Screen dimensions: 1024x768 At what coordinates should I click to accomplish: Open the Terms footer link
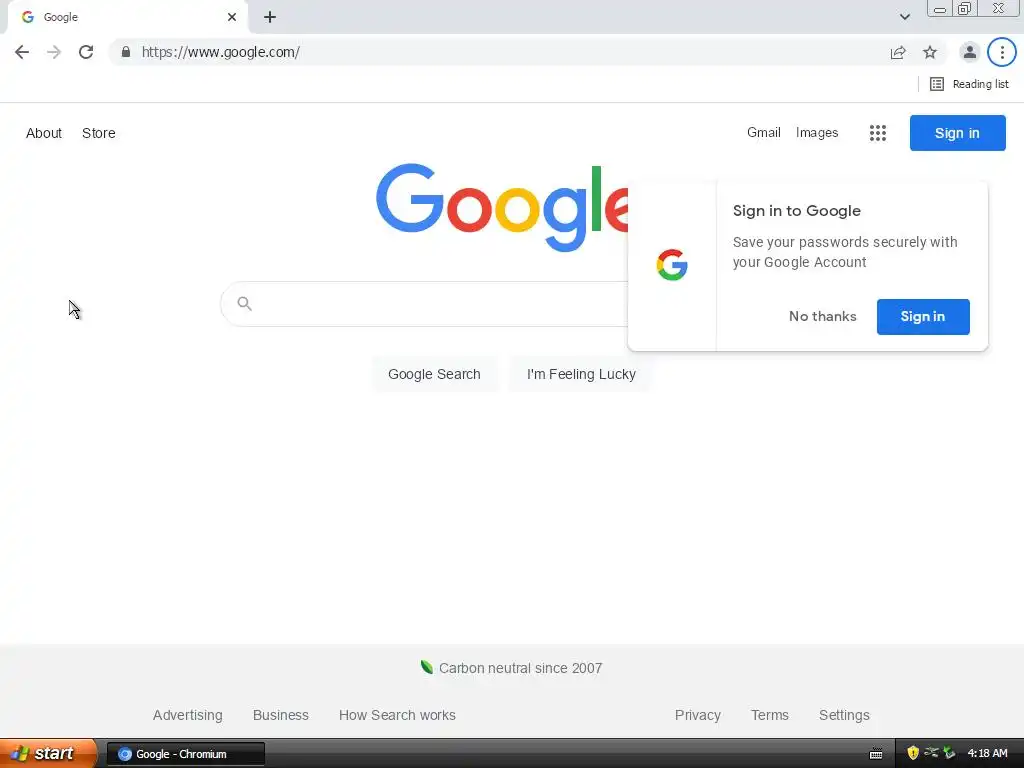click(x=770, y=715)
